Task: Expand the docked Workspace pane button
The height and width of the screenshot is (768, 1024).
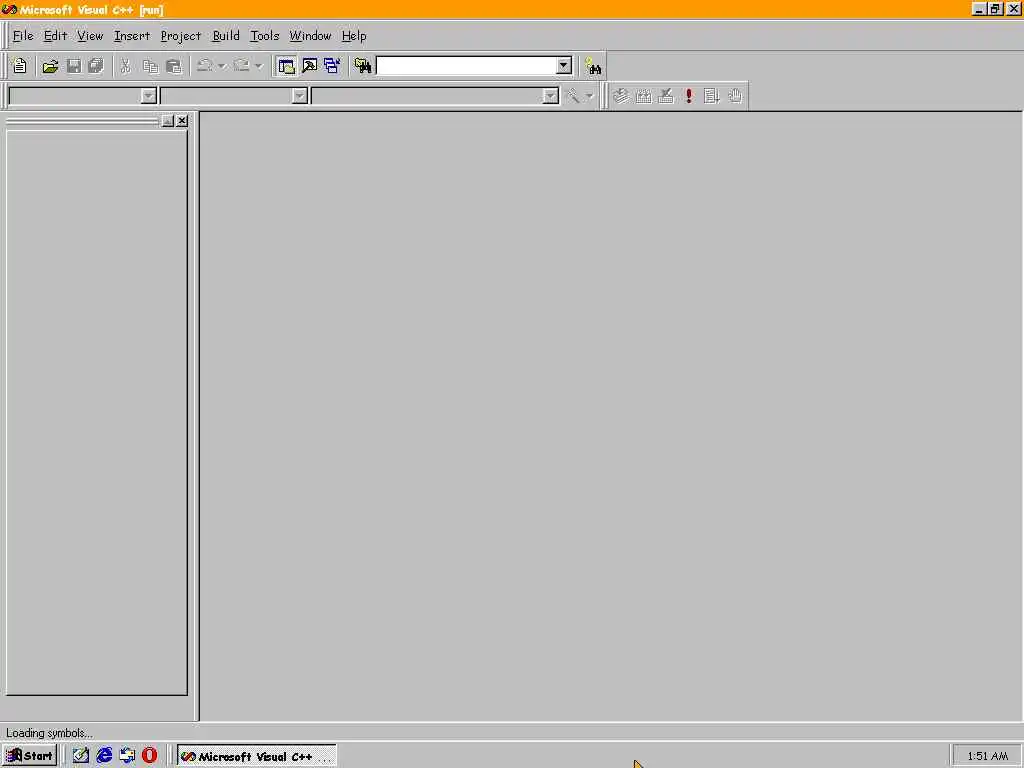Action: (168, 121)
